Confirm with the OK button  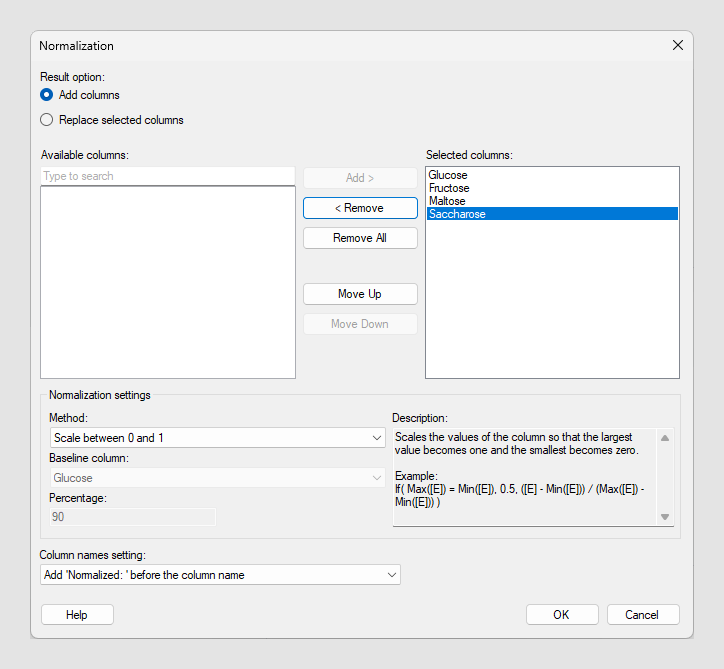(562, 615)
